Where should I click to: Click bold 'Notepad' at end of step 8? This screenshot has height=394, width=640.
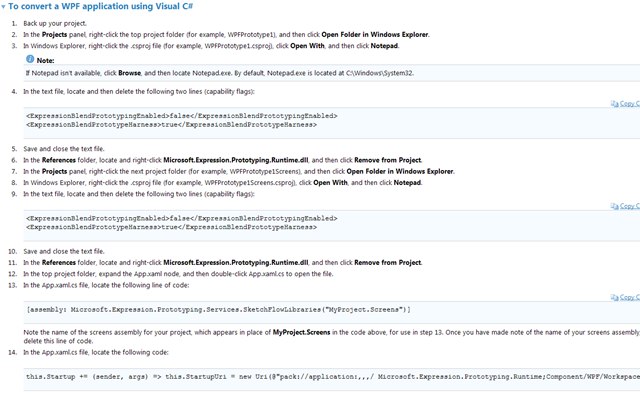(x=407, y=183)
